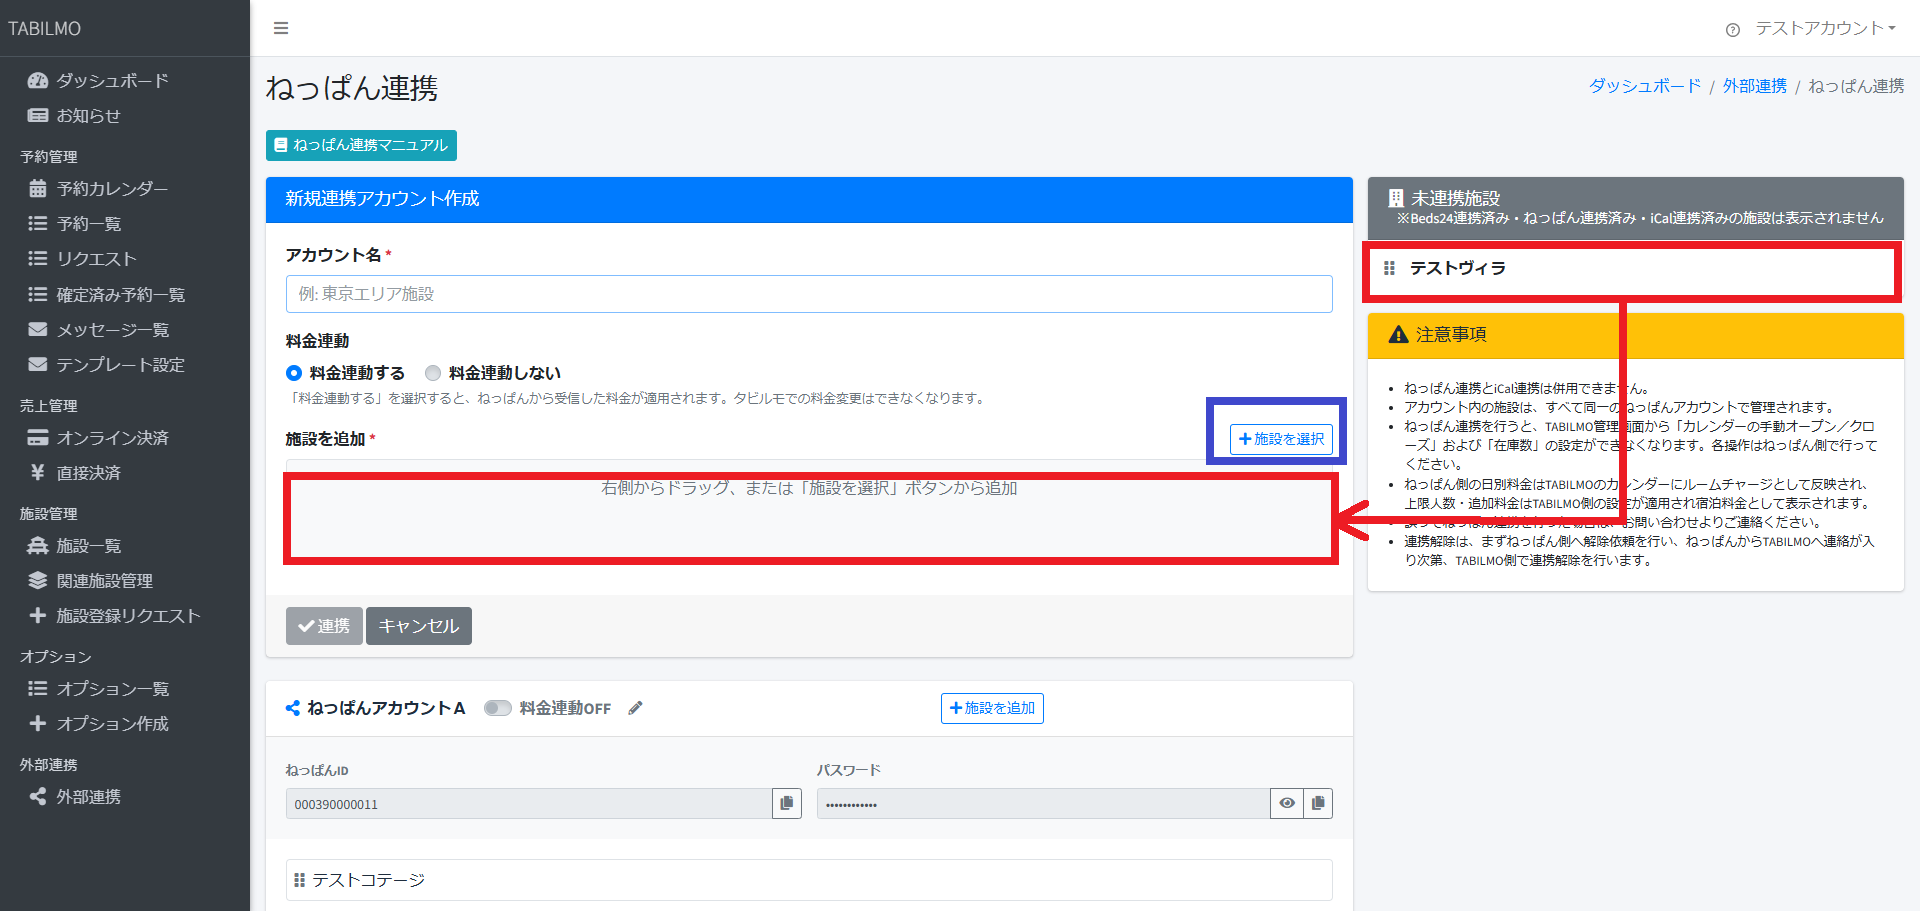Viewport: 1920px width, 911px height.
Task: Click the ＋施設を選択 button
Action: [x=1281, y=439]
